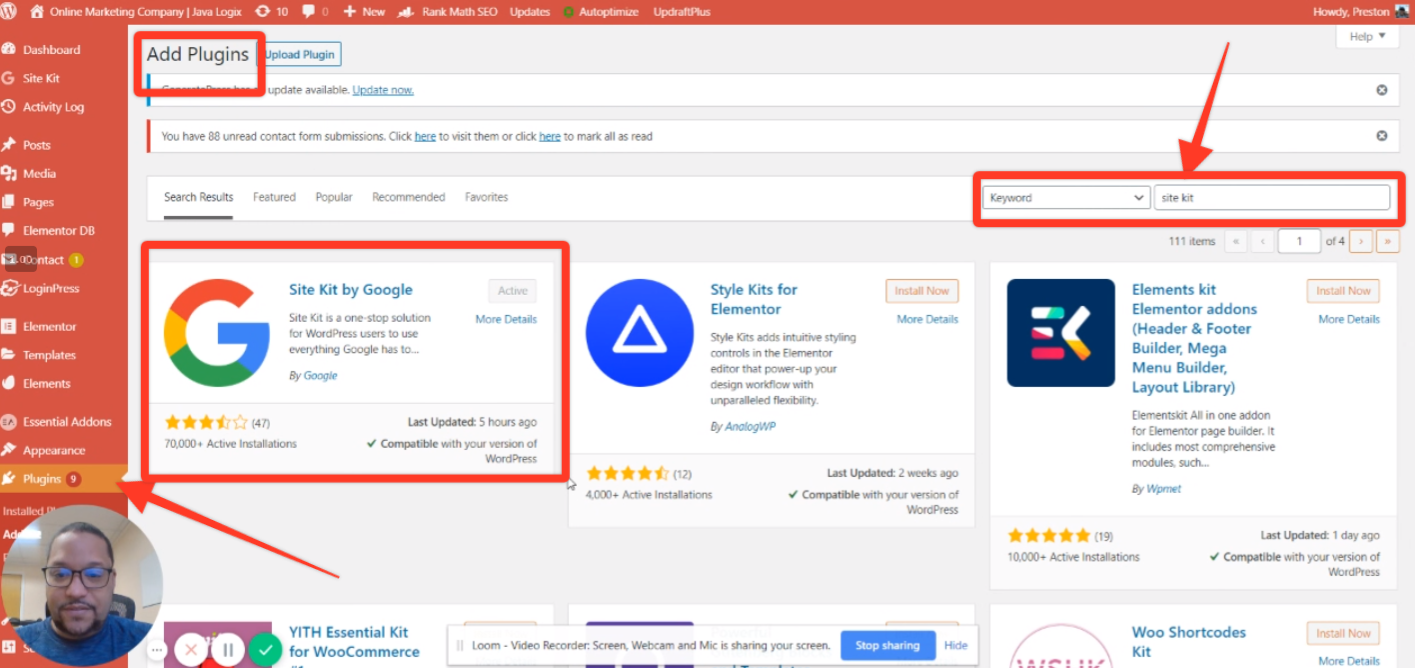Install Woo Shortcodes Kit plugin
Screen dimensions: 1415x668
pos(1343,633)
